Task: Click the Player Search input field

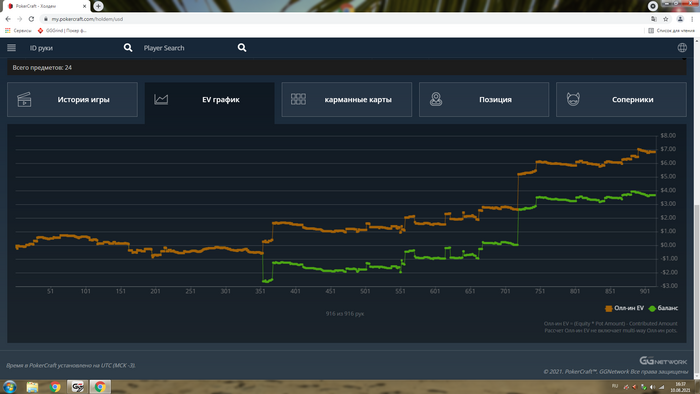Action: (188, 48)
